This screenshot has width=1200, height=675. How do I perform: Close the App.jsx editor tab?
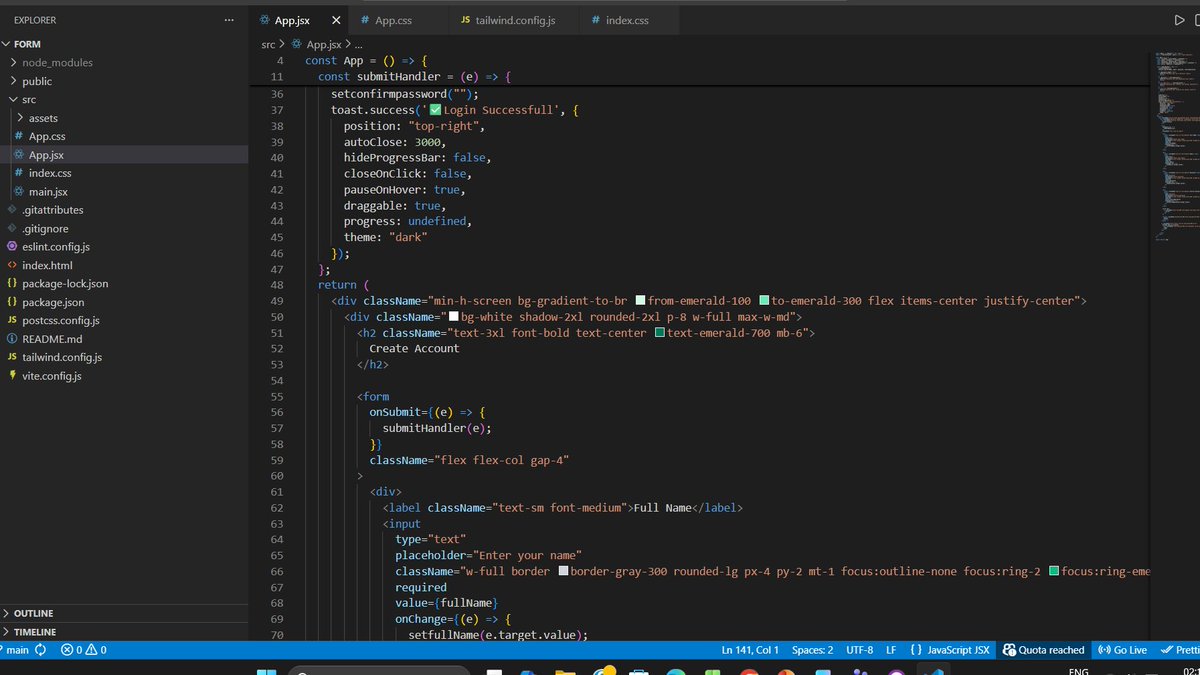tap(335, 20)
